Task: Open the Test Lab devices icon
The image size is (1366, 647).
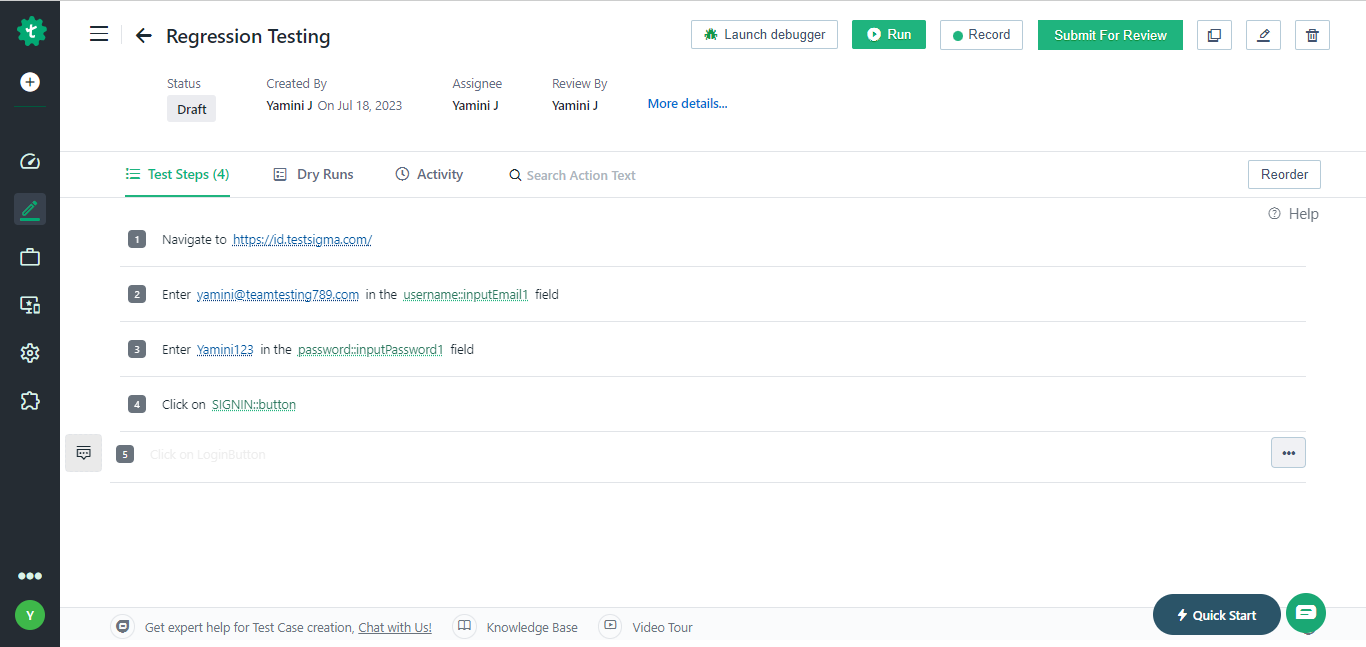Action: click(29, 304)
